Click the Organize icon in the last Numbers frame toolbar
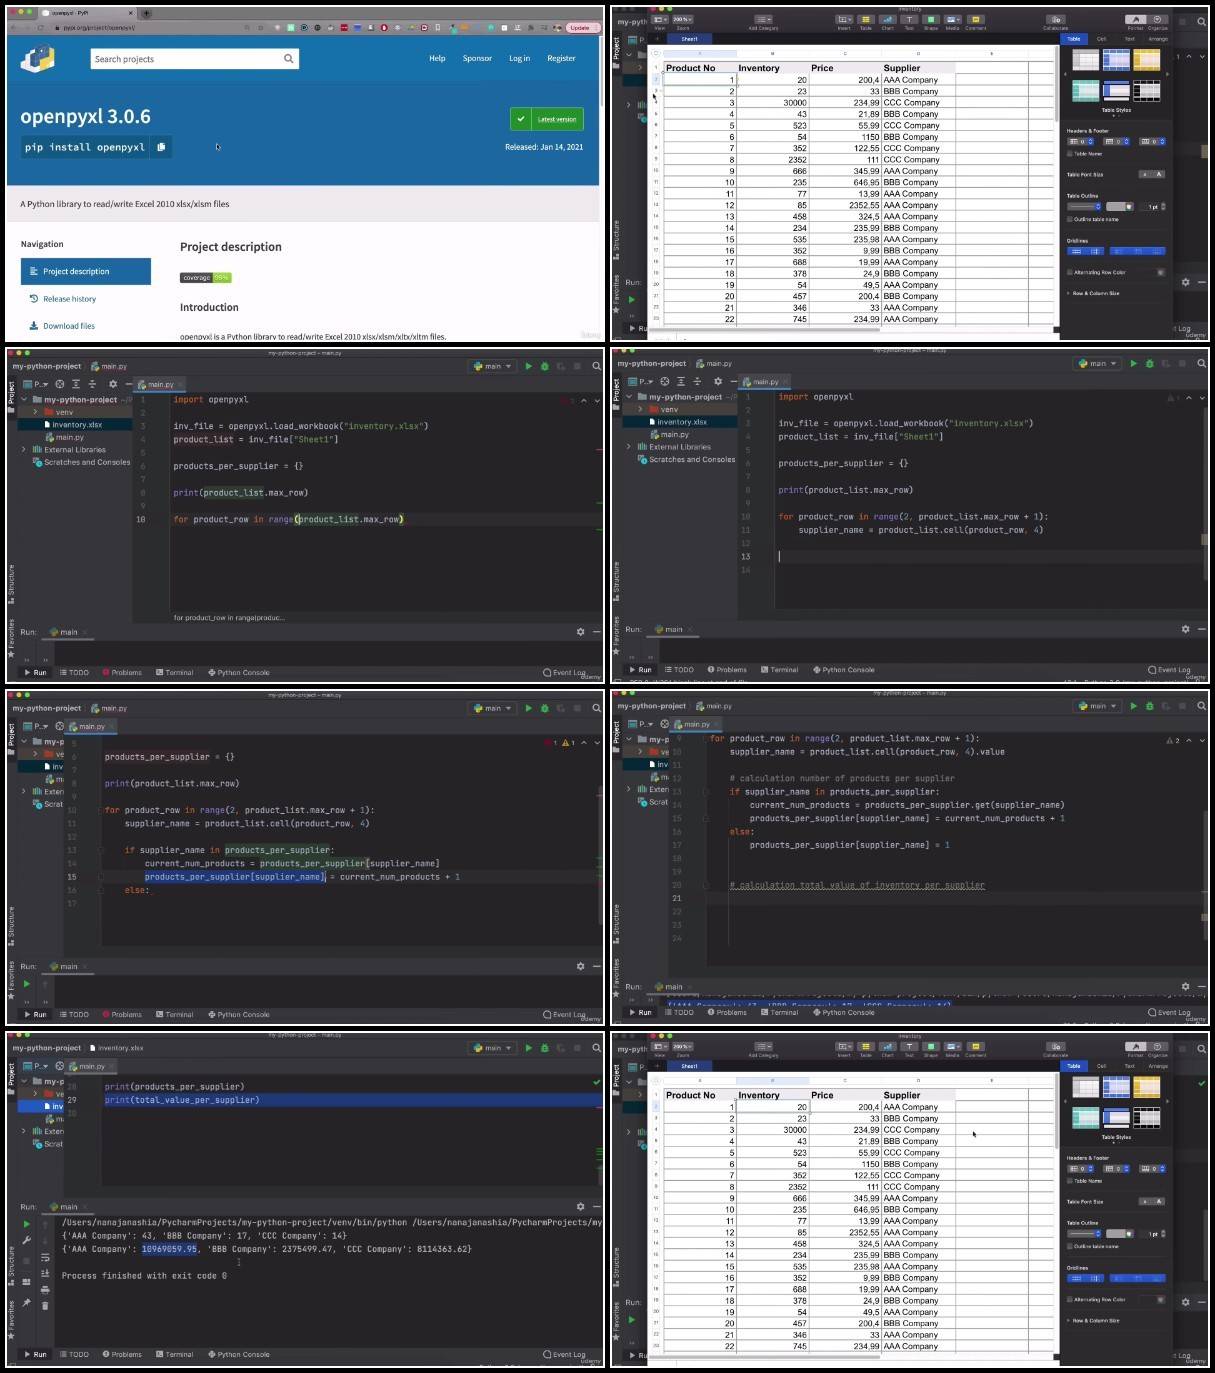The image size is (1215, 1373). tap(1158, 1049)
